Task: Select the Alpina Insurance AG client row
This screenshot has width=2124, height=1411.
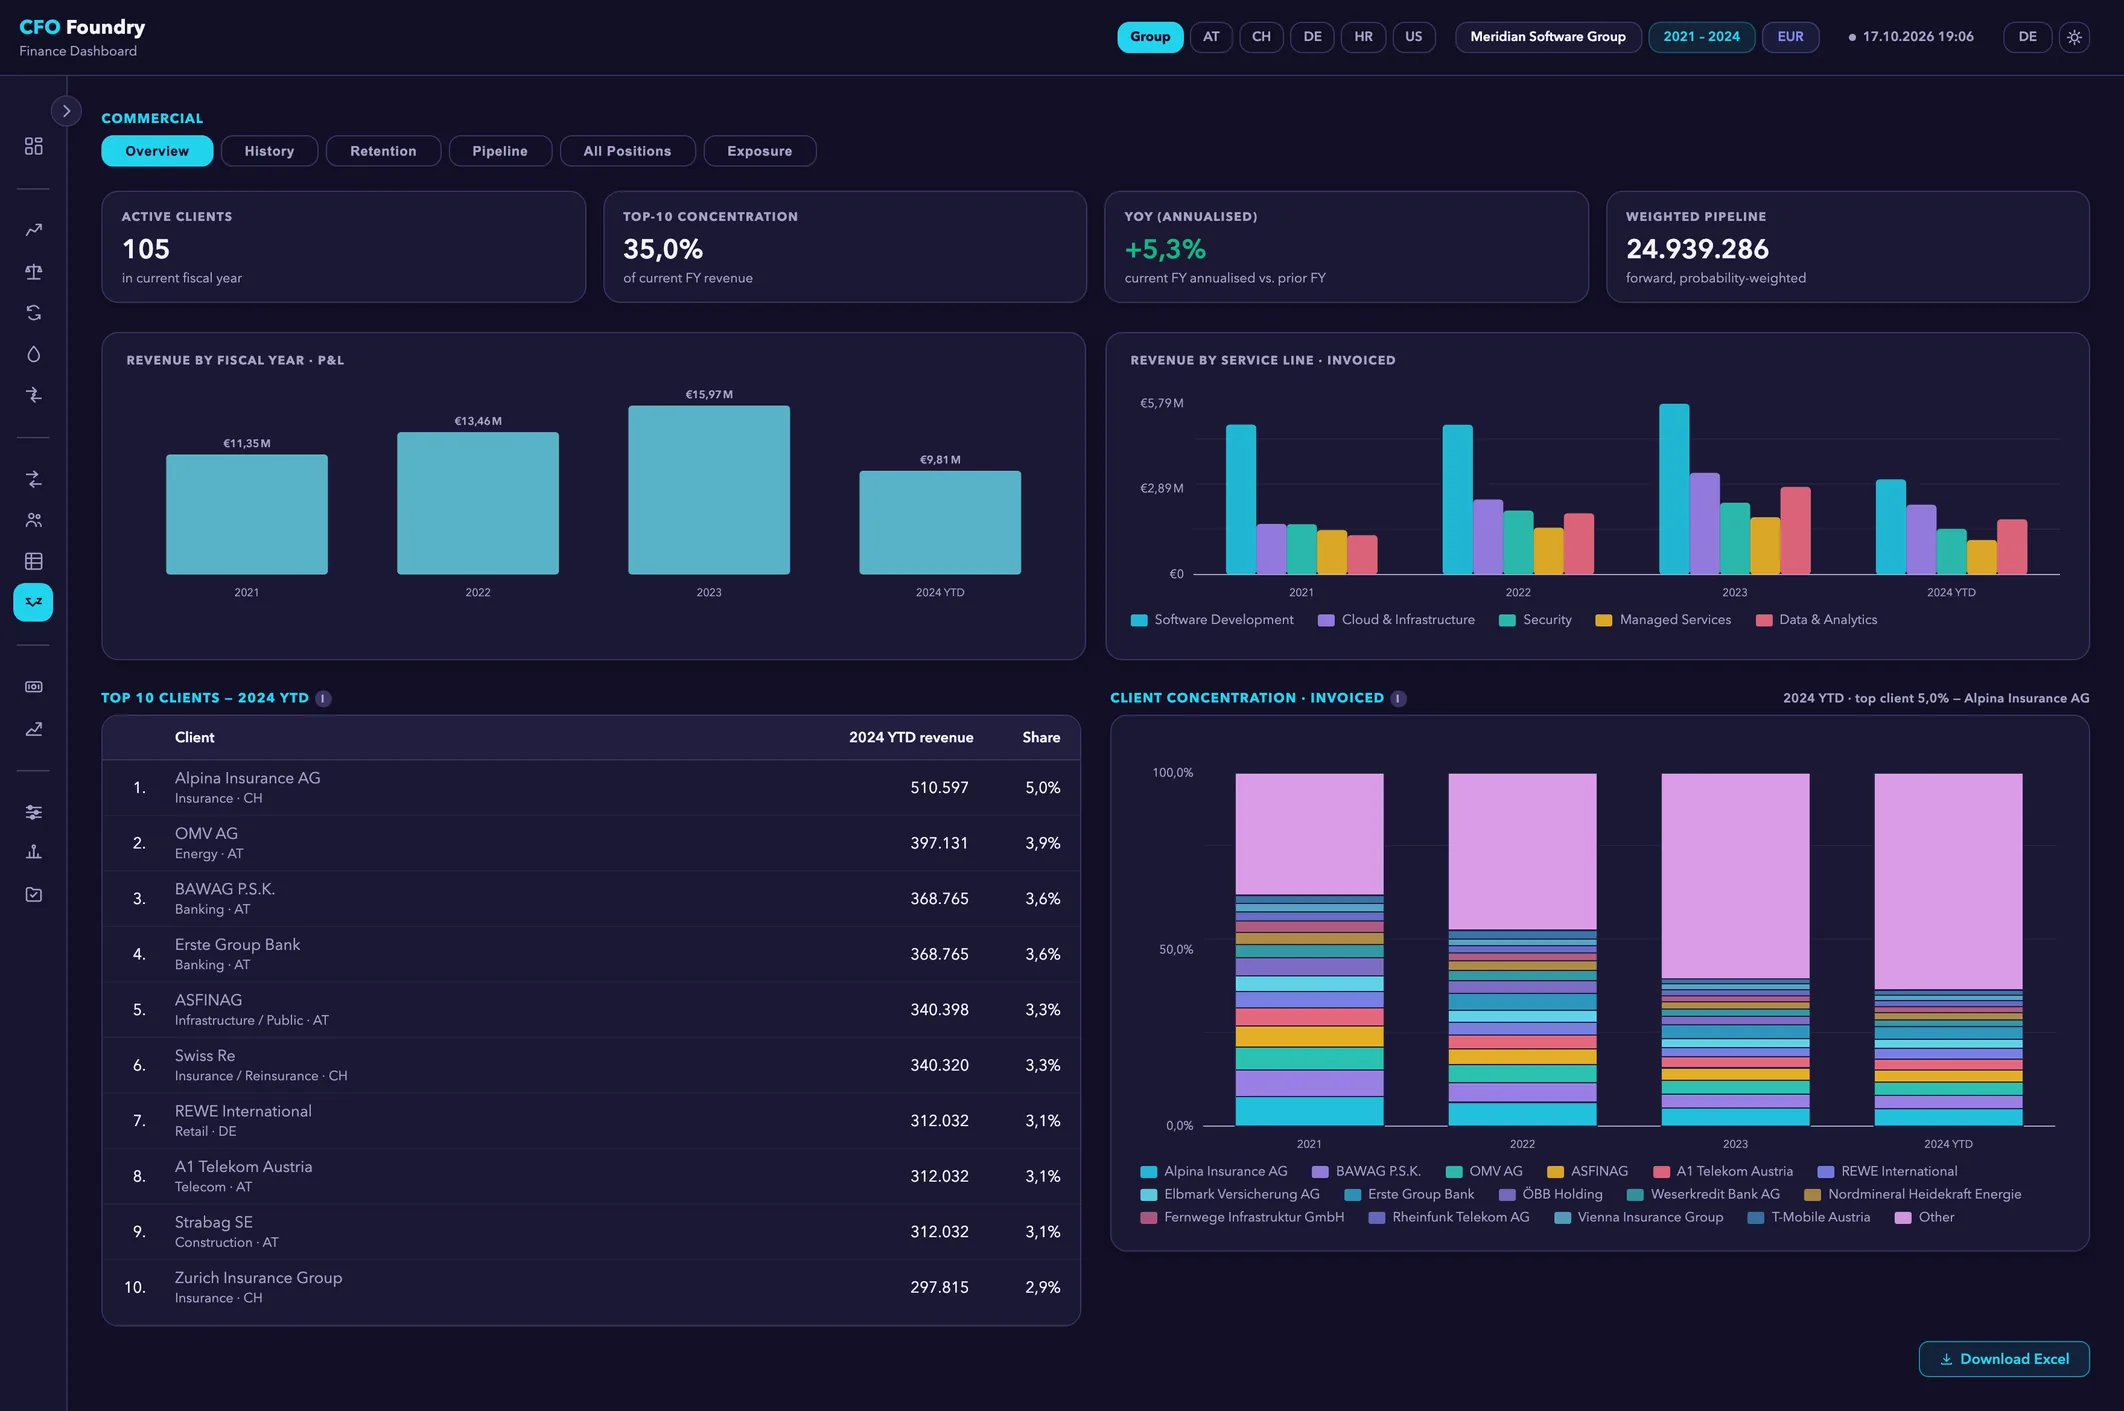Action: (591, 788)
